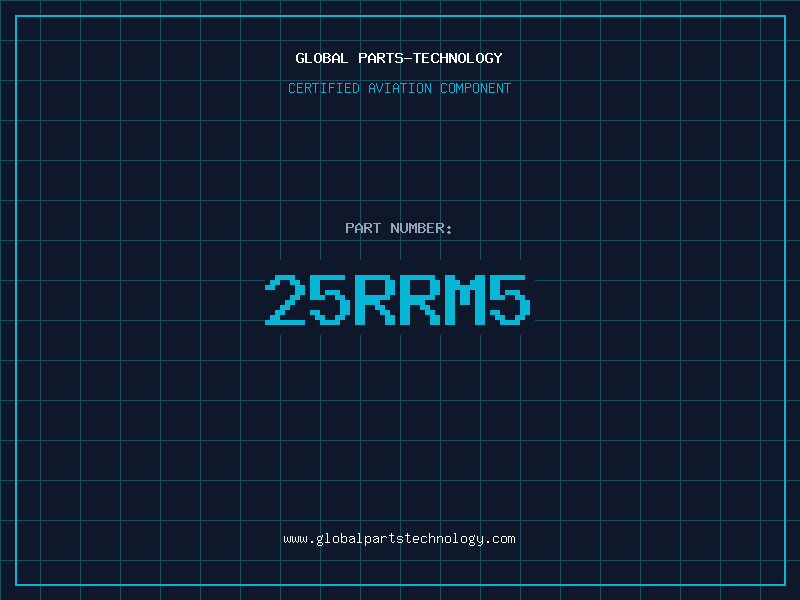800x600 pixels.
Task: Click the PART NUMBER: label
Action: click(x=398, y=228)
